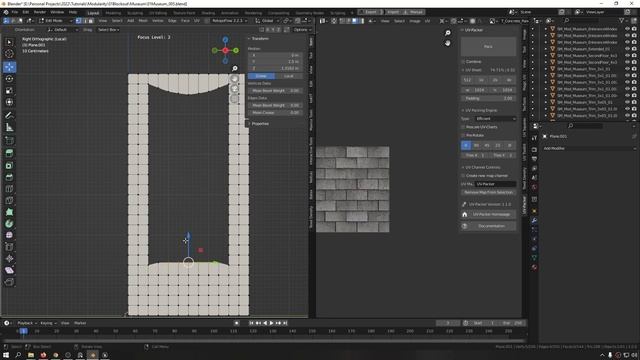Select the Scale tool

(x=9, y=91)
